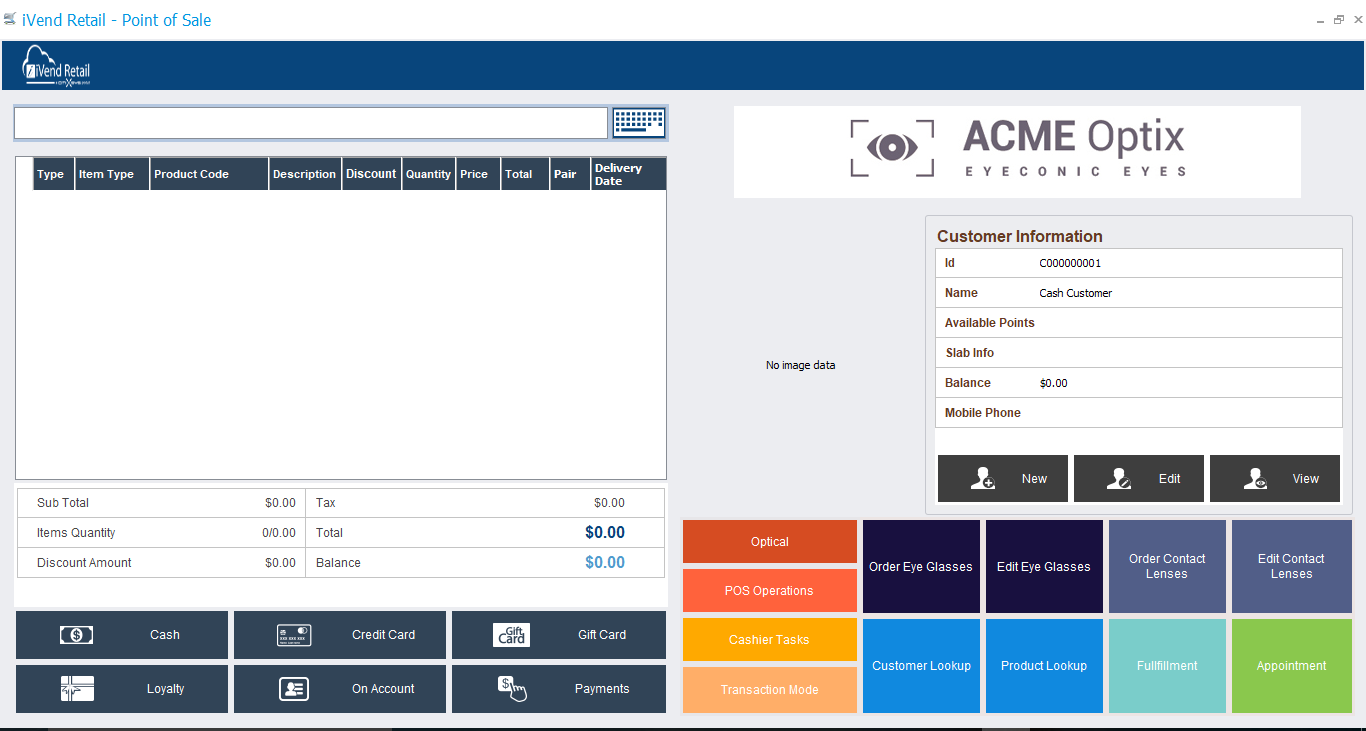Switch to the Optical menu tab

(x=770, y=542)
